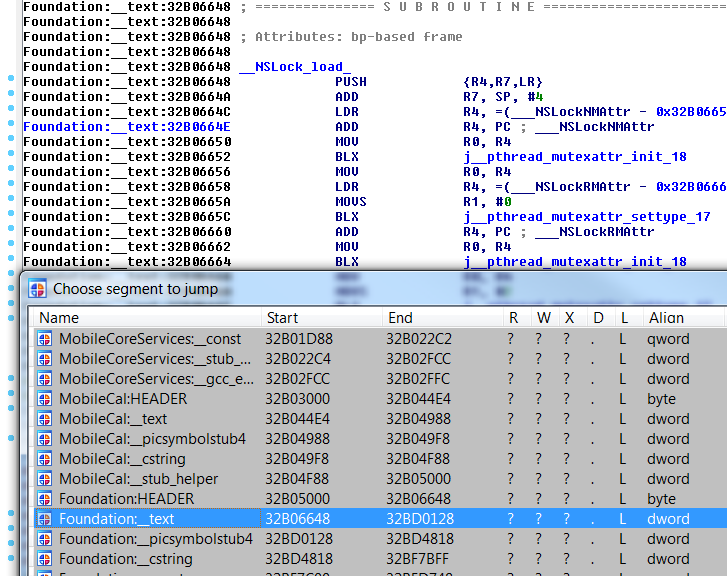Select the Foundation:HEADER segment row
The height and width of the screenshot is (576, 727).
[380, 499]
